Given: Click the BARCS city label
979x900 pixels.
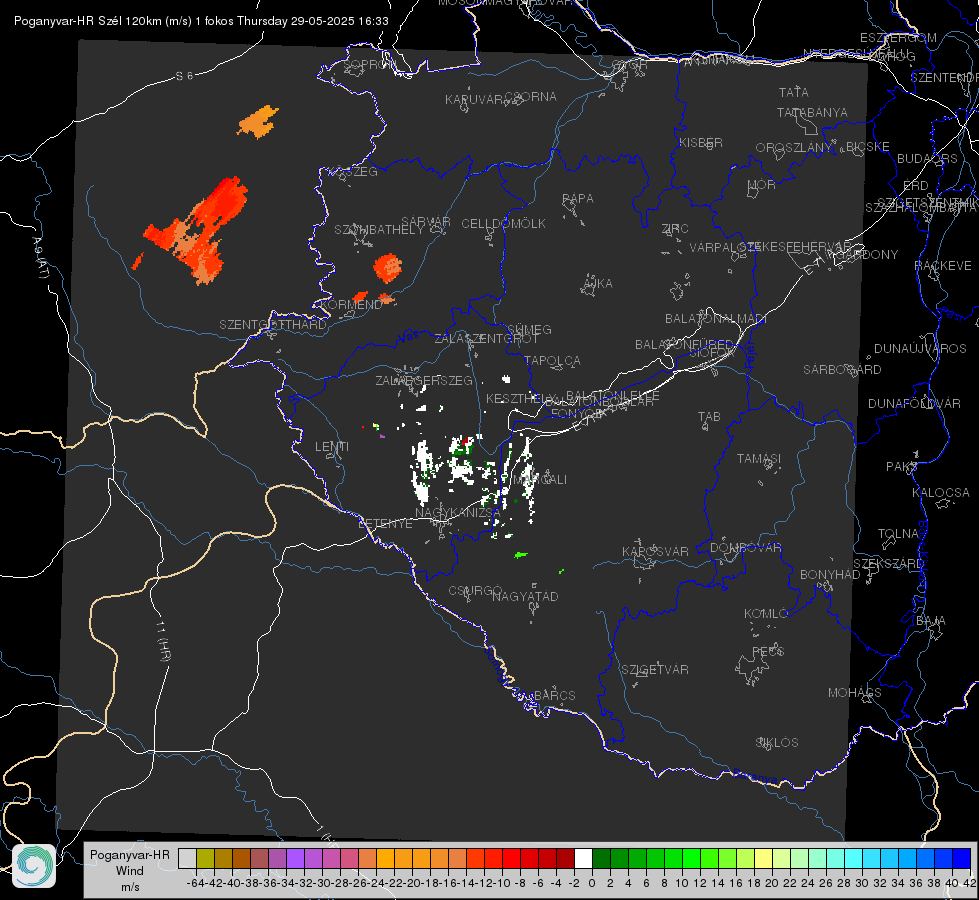Looking at the screenshot, I should (554, 696).
